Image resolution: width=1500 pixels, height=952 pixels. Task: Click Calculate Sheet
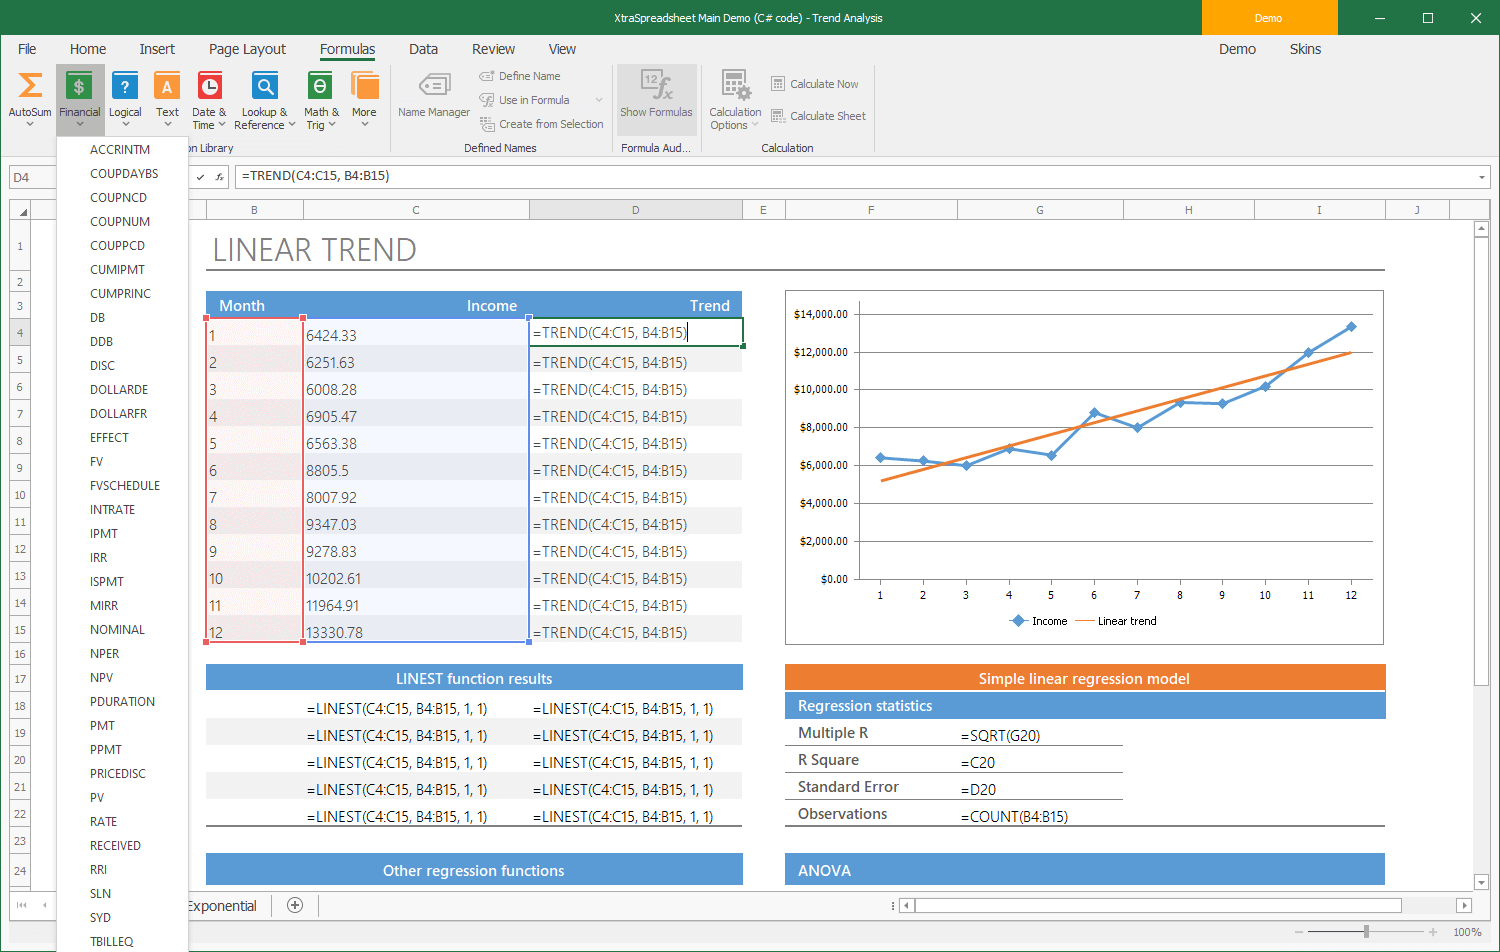pyautogui.click(x=818, y=115)
